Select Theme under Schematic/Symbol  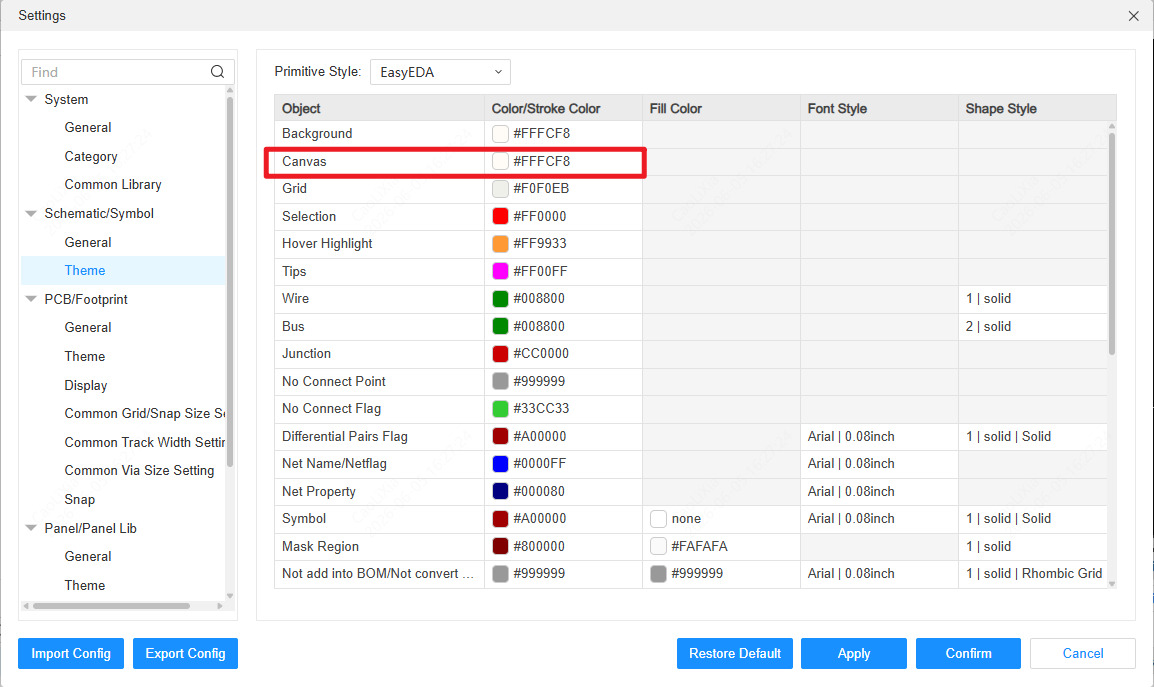coord(85,270)
